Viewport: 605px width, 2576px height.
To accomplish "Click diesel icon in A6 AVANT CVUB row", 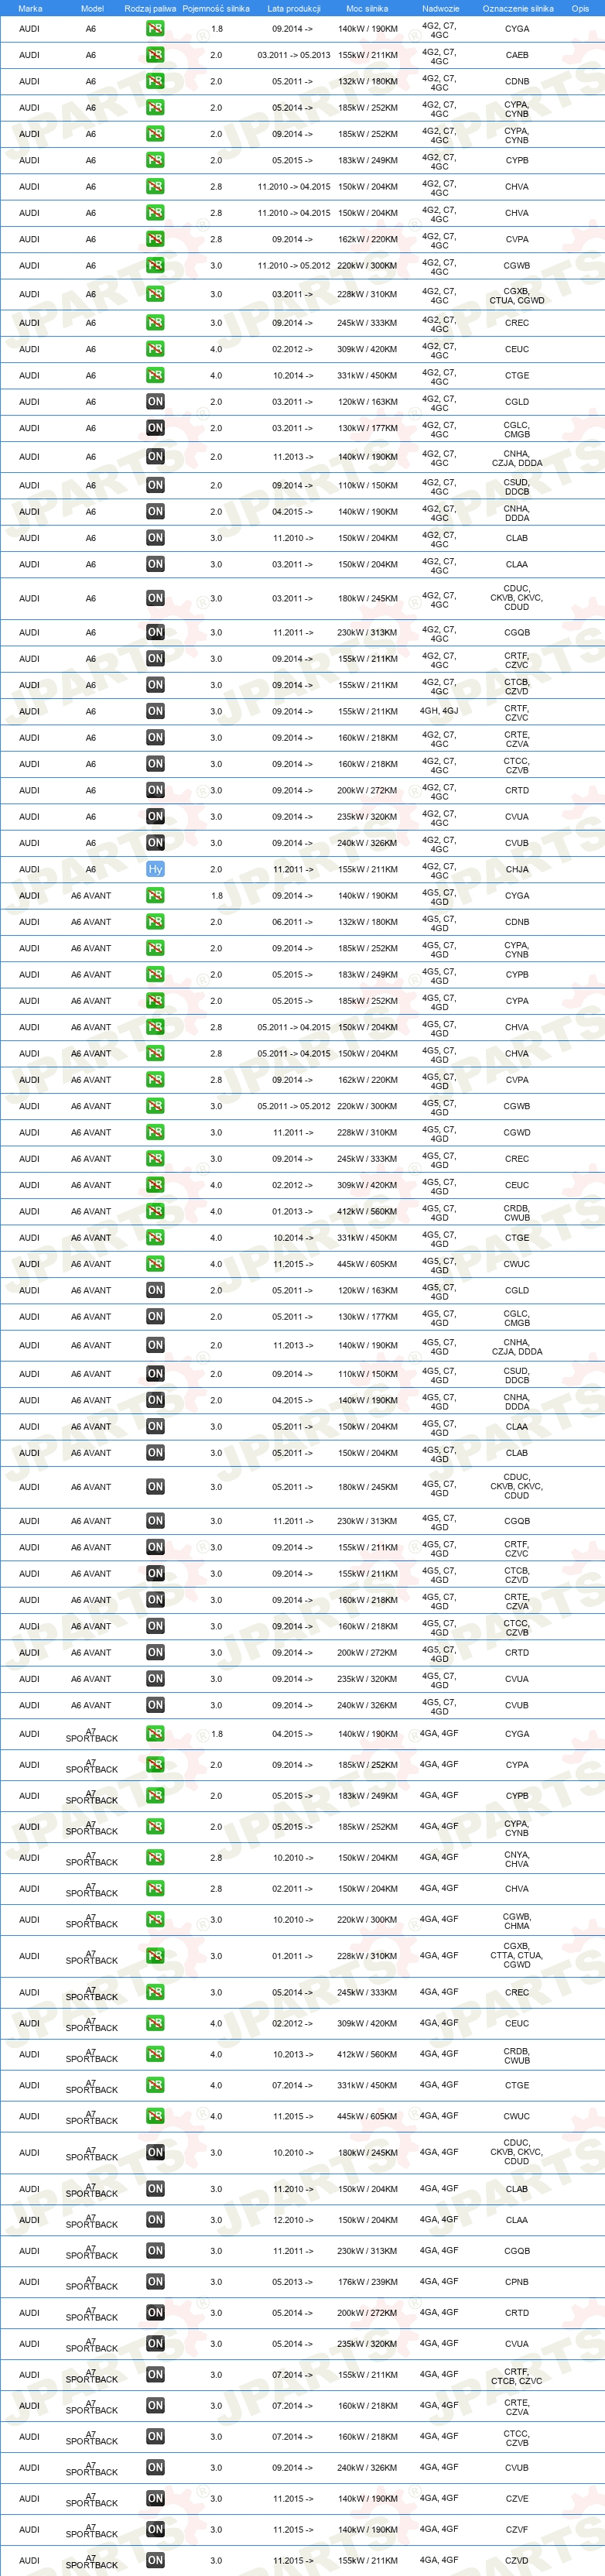I will pyautogui.click(x=155, y=1705).
